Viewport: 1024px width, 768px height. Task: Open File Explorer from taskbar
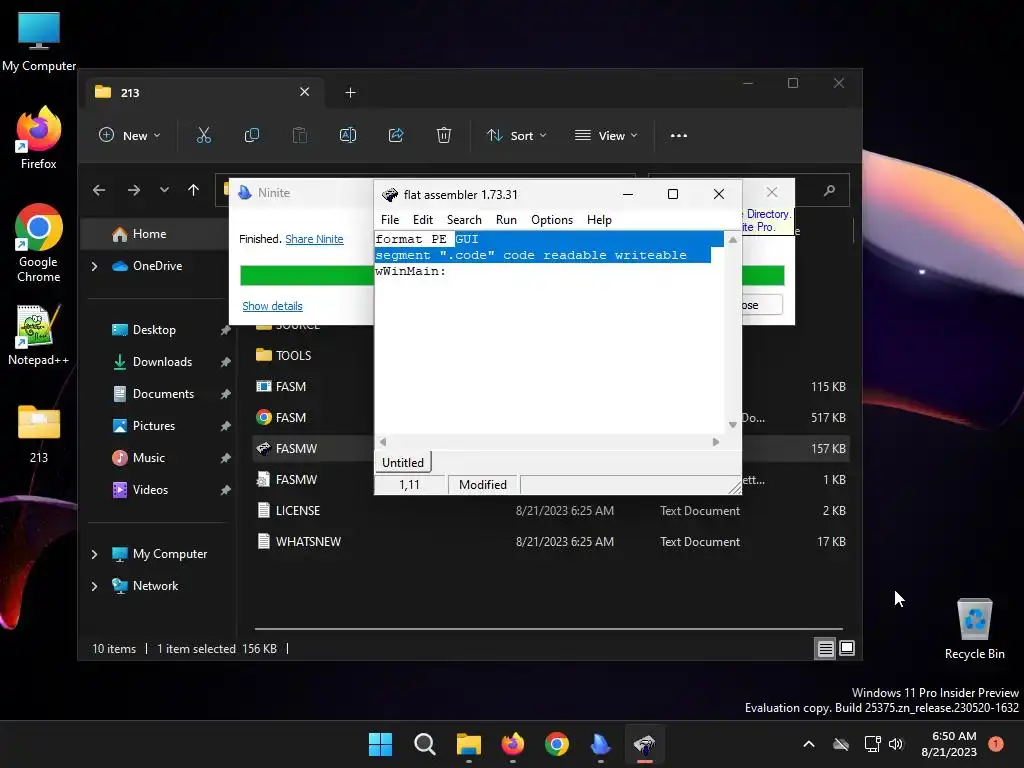[468, 744]
